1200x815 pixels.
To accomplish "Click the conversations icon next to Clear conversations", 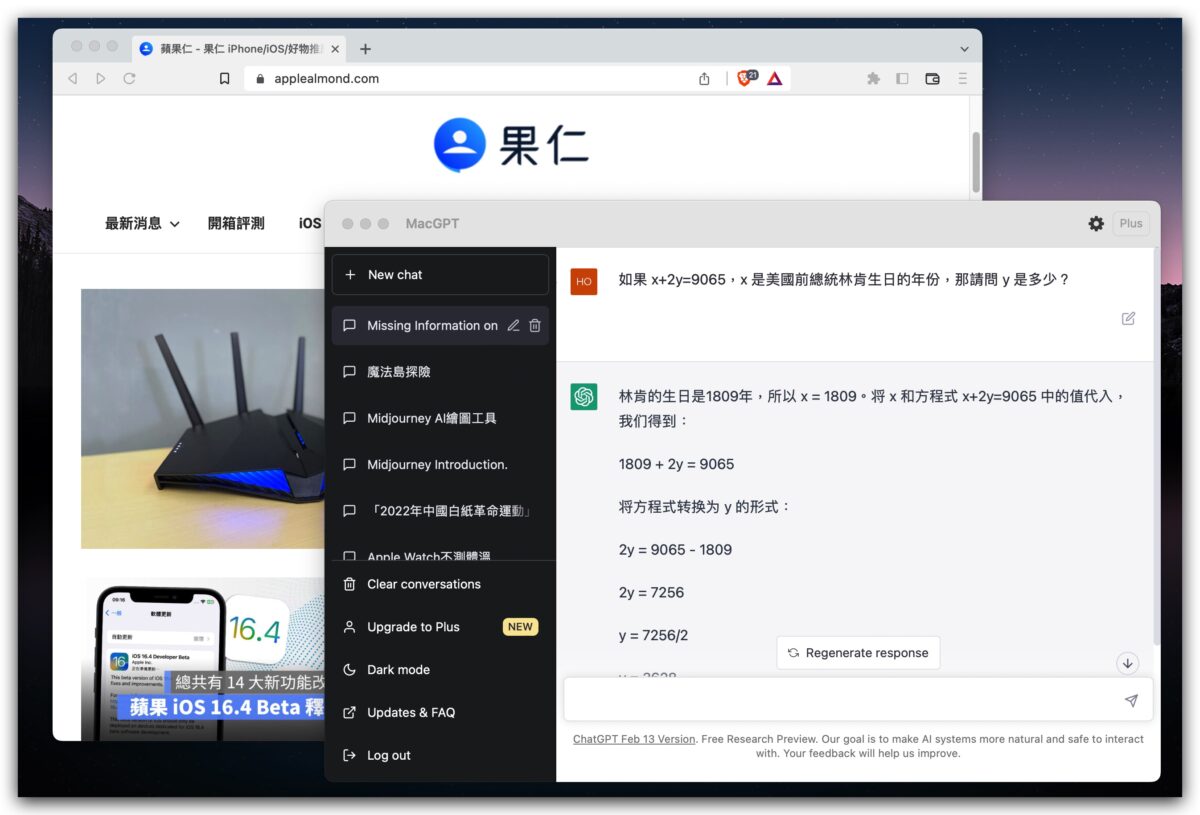I will pos(349,584).
